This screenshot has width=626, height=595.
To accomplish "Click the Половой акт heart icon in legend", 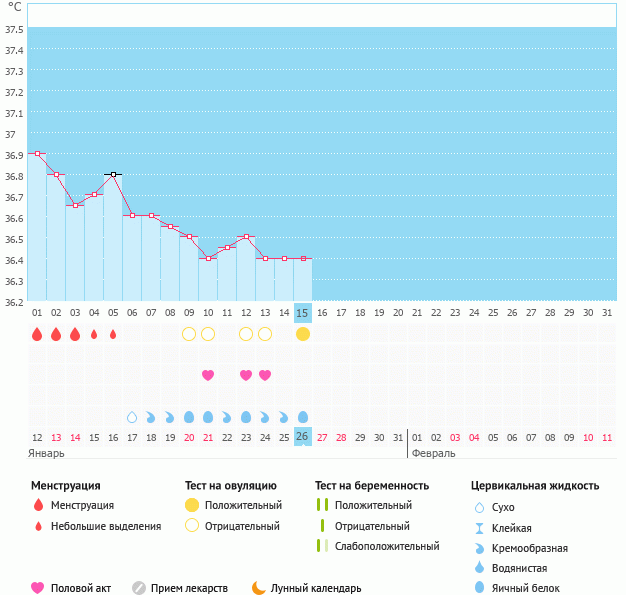I will [x=38, y=588].
